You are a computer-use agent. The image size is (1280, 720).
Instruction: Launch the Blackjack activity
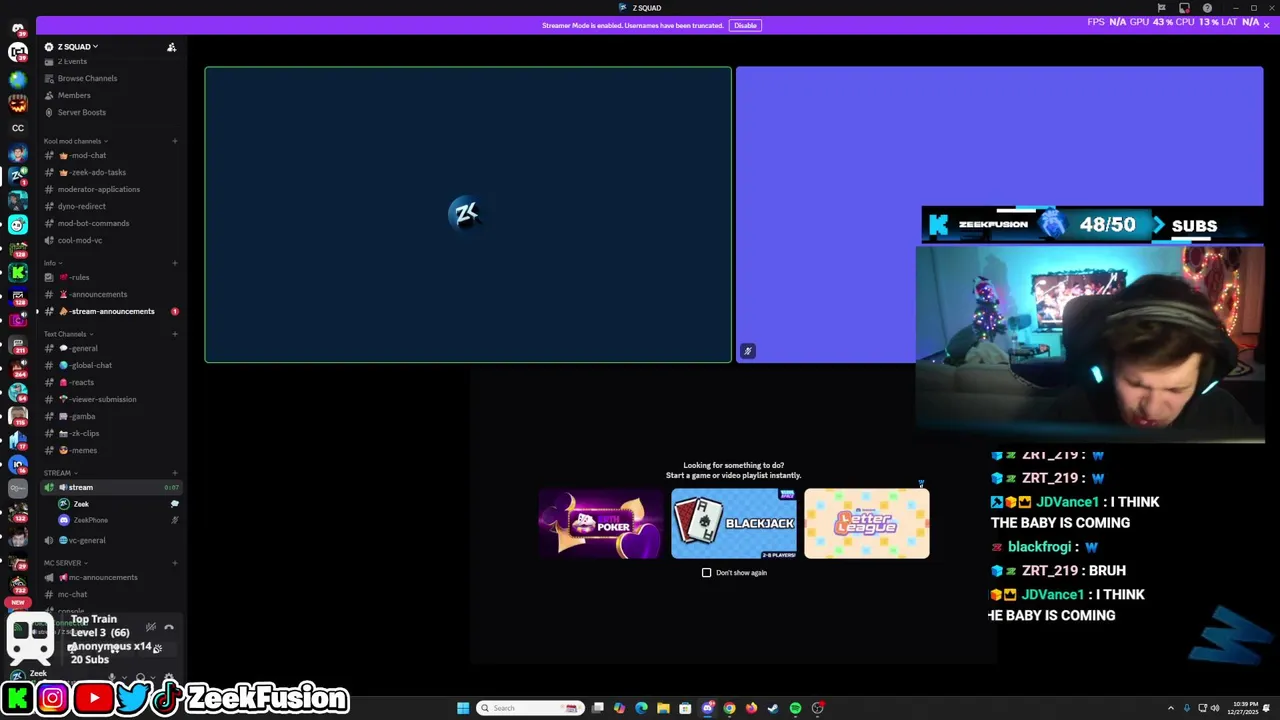[734, 523]
